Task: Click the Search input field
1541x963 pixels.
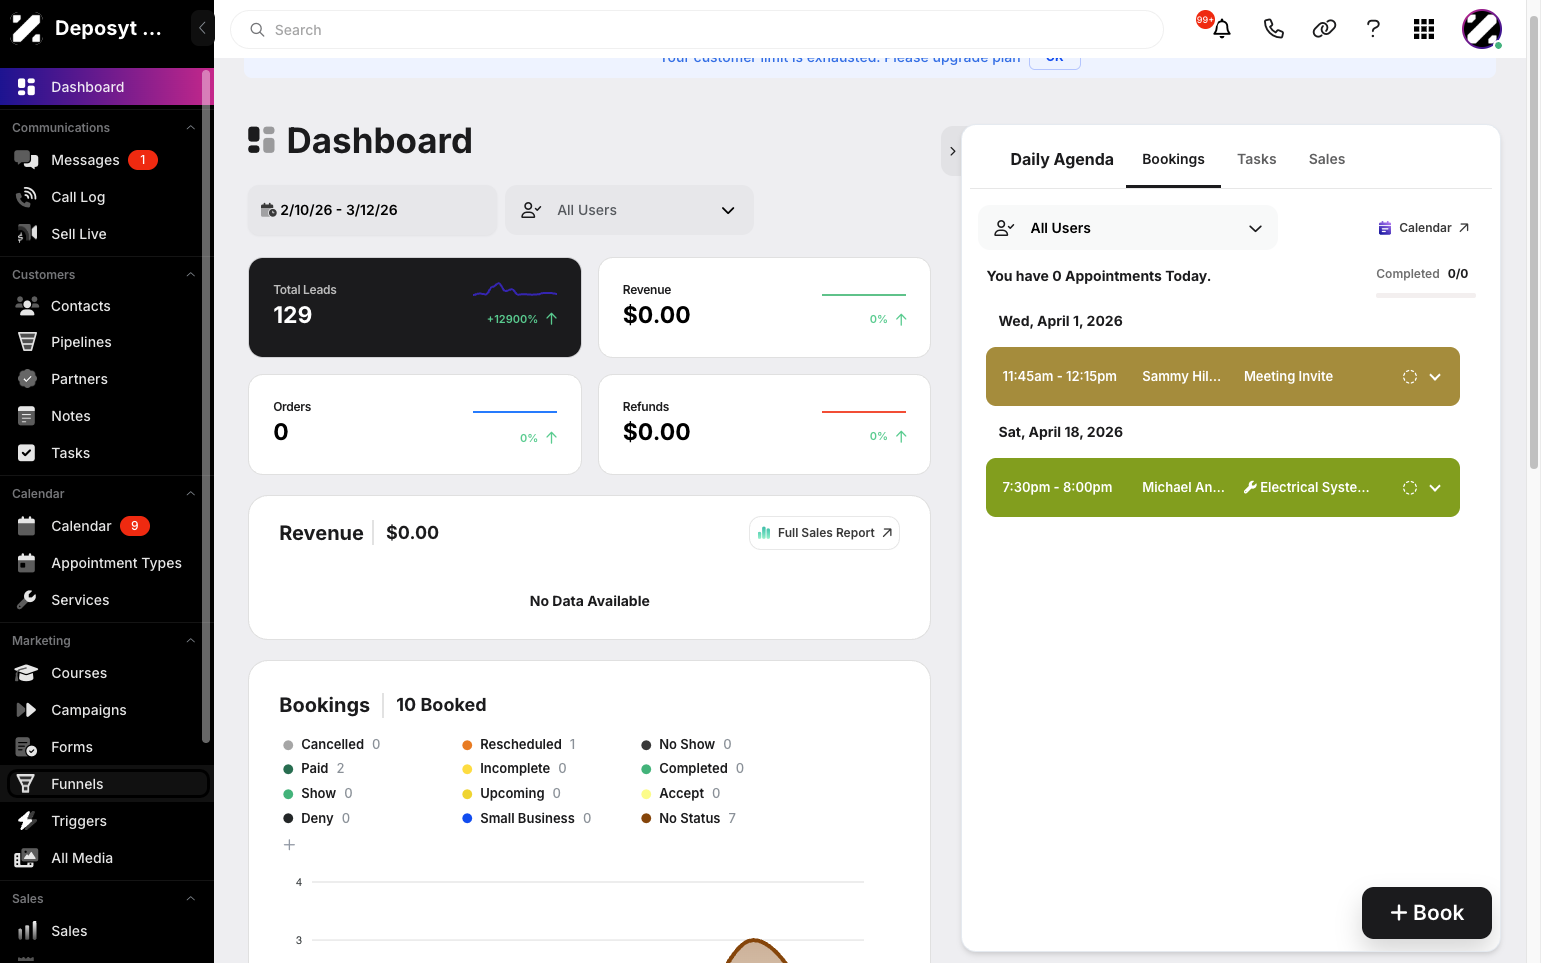Action: (697, 30)
